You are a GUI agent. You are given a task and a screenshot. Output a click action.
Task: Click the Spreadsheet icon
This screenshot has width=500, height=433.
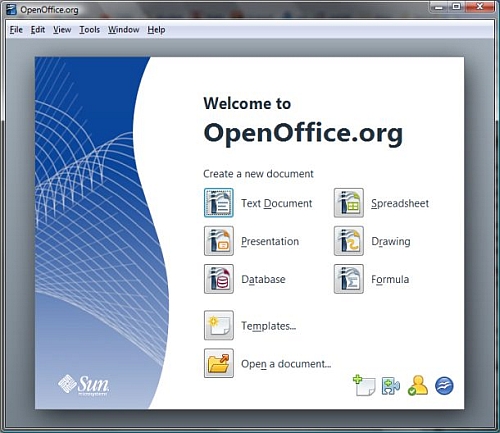point(349,203)
